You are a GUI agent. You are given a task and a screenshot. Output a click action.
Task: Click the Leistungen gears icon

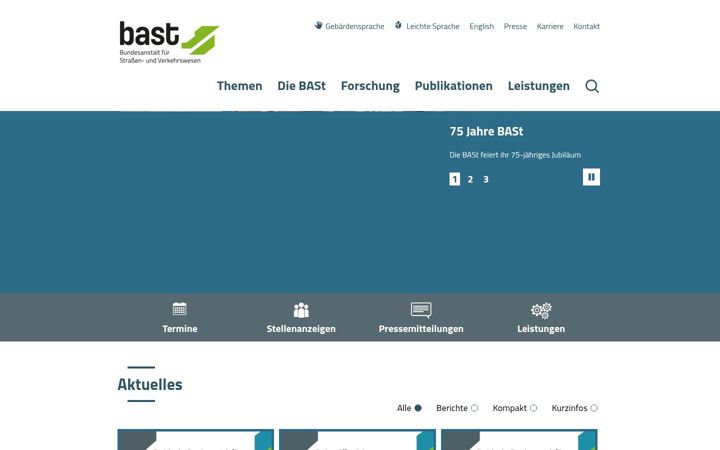tap(541, 310)
